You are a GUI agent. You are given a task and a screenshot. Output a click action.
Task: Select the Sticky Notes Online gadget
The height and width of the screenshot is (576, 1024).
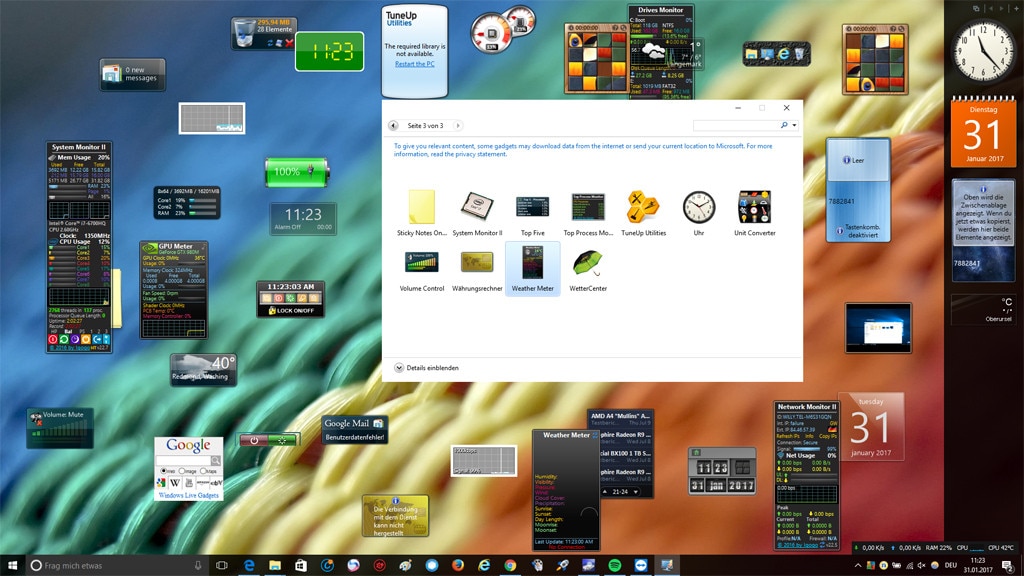pyautogui.click(x=422, y=214)
